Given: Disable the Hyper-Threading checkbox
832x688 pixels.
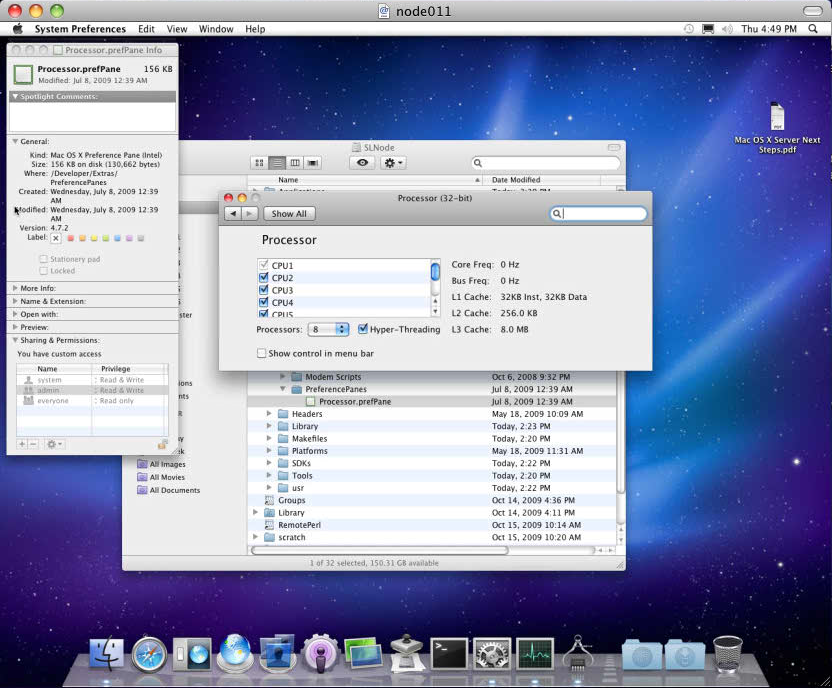Looking at the screenshot, I should pos(363,329).
